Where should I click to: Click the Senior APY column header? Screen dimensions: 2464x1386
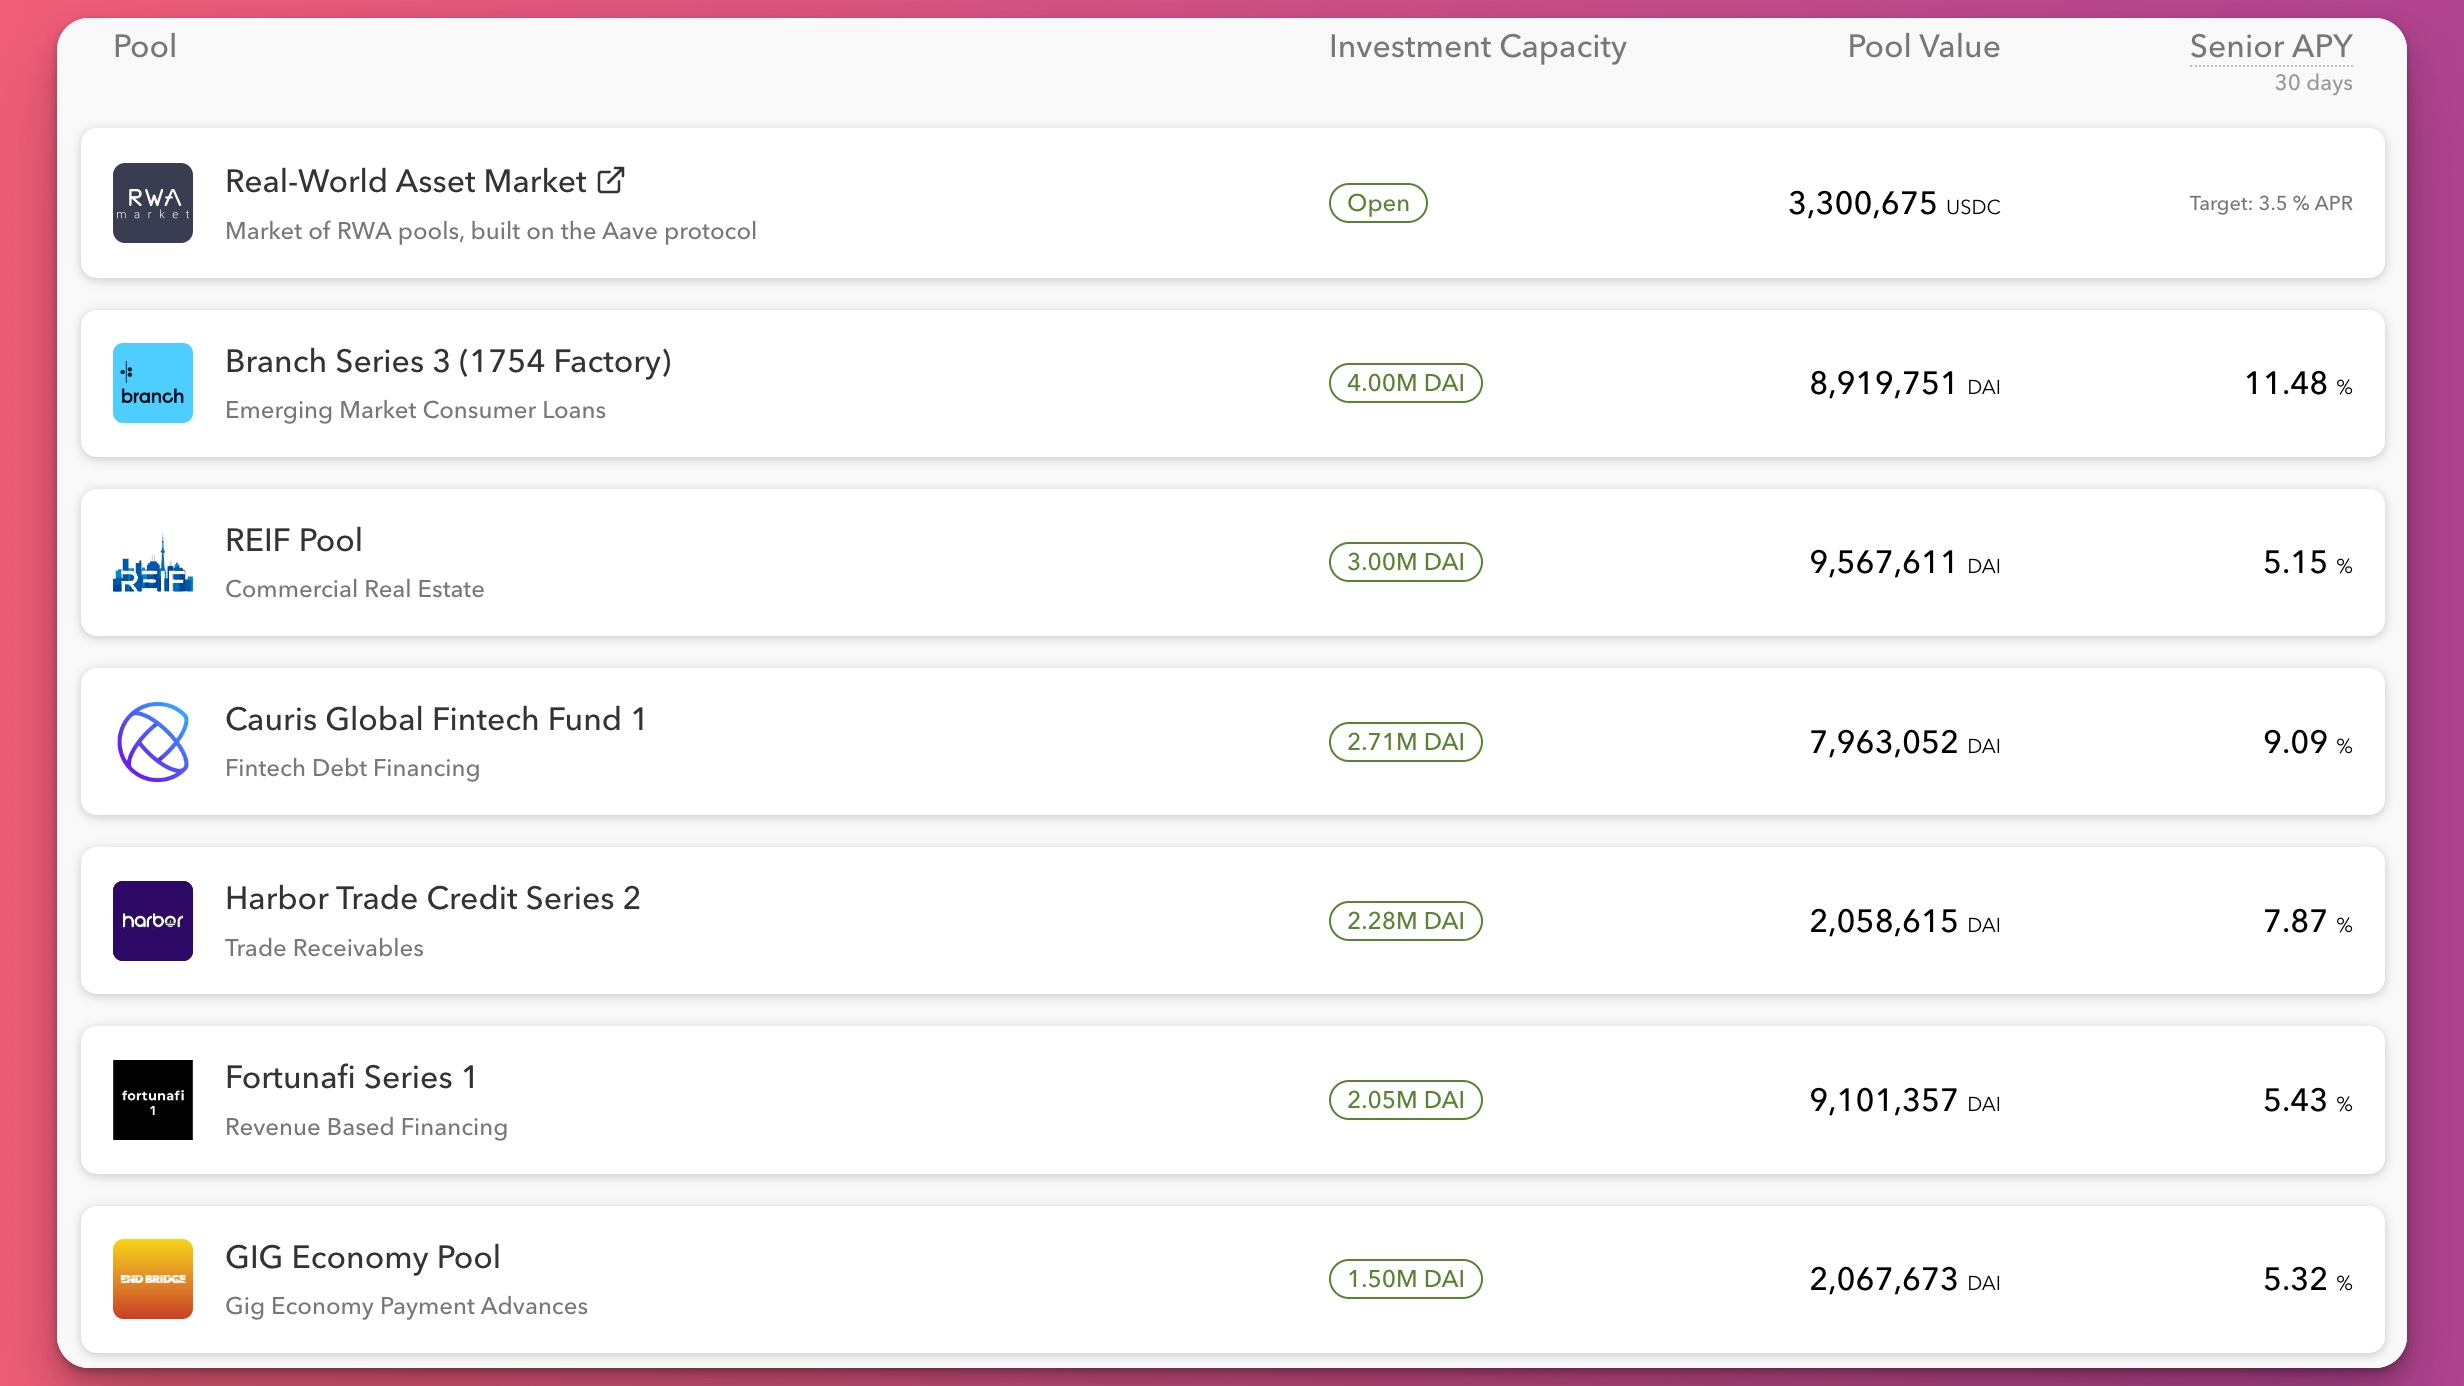(x=2270, y=47)
